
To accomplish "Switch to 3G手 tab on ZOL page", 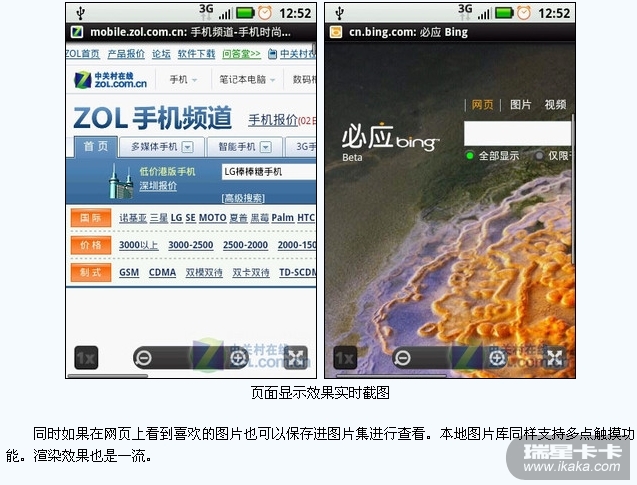I will [301, 147].
